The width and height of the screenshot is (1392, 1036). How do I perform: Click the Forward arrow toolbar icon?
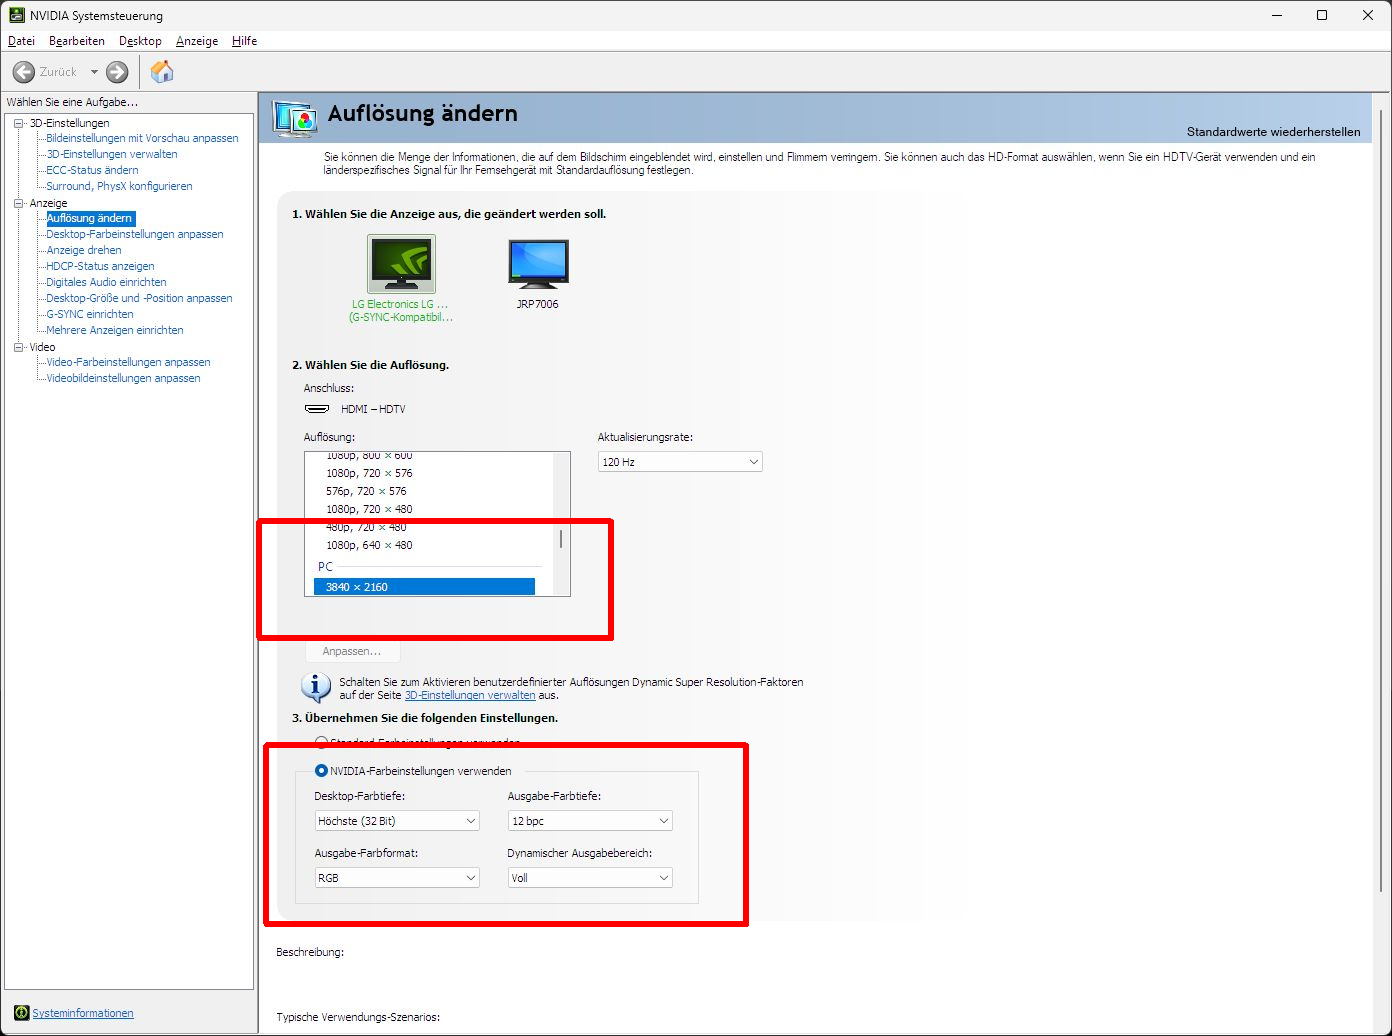pyautogui.click(x=117, y=72)
